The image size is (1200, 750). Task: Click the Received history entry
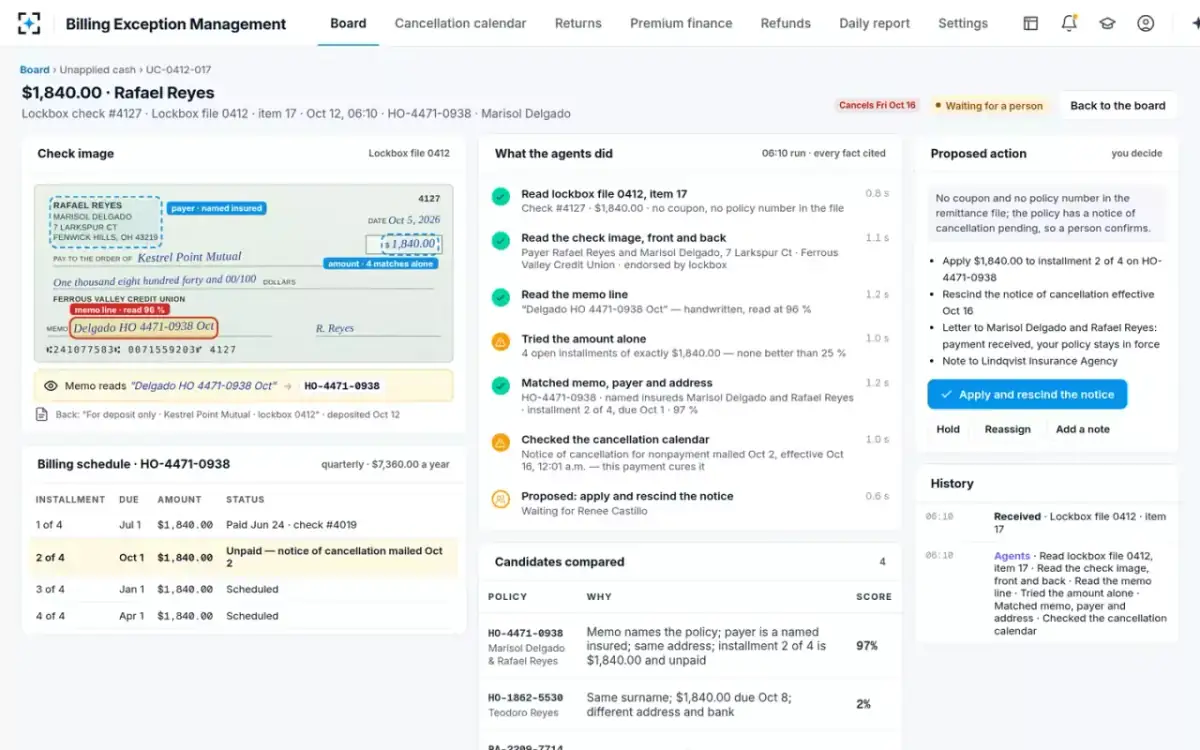1048,523
